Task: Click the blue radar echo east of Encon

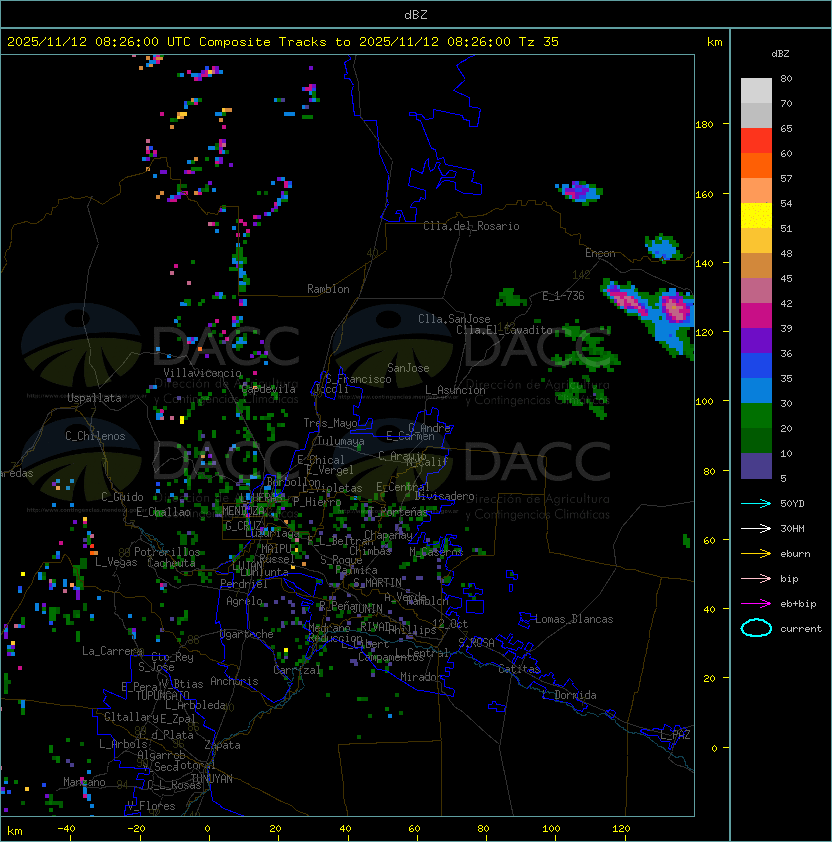Action: click(x=664, y=248)
